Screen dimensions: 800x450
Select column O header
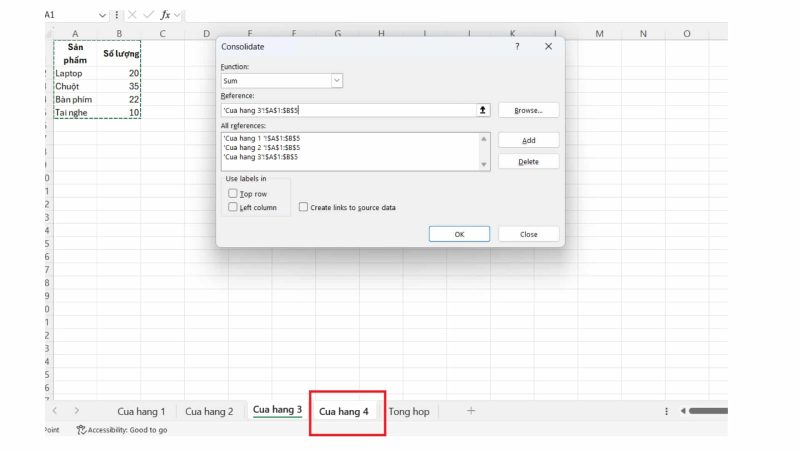coord(687,34)
